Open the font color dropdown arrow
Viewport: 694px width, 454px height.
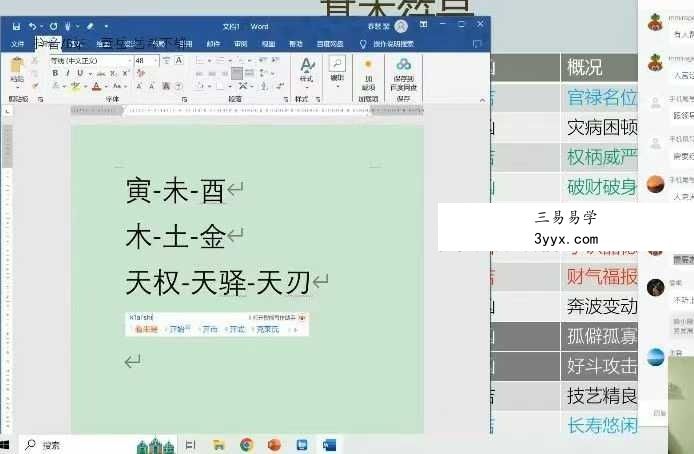(x=106, y=86)
